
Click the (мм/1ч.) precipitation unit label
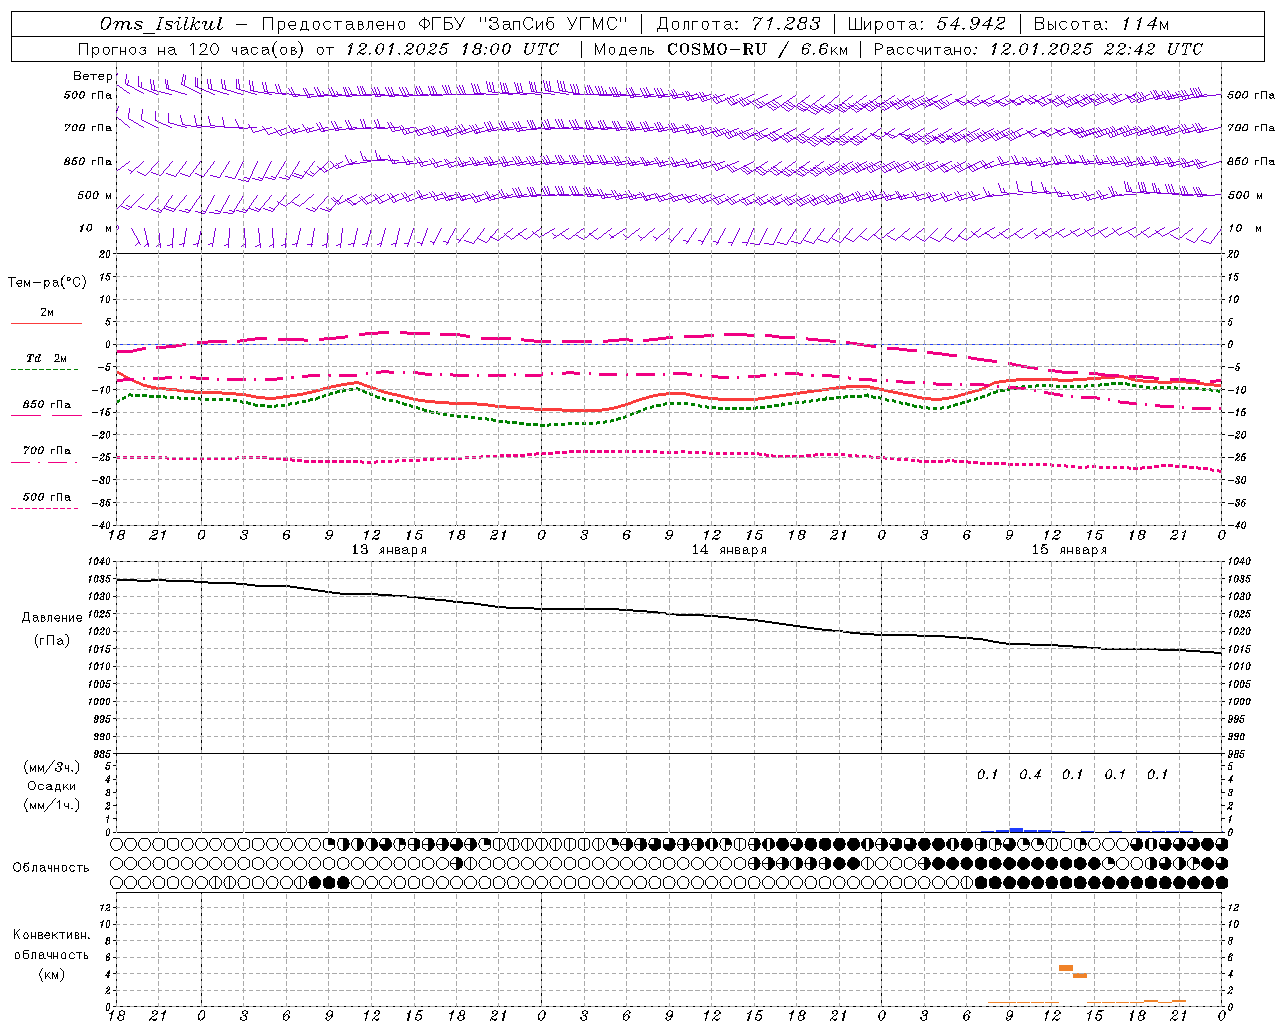52,805
